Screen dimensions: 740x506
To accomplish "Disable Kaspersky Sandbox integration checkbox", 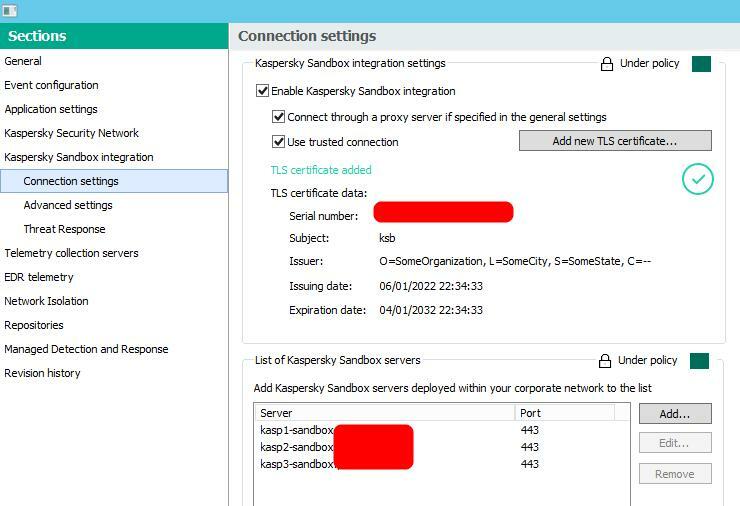I will click(263, 91).
